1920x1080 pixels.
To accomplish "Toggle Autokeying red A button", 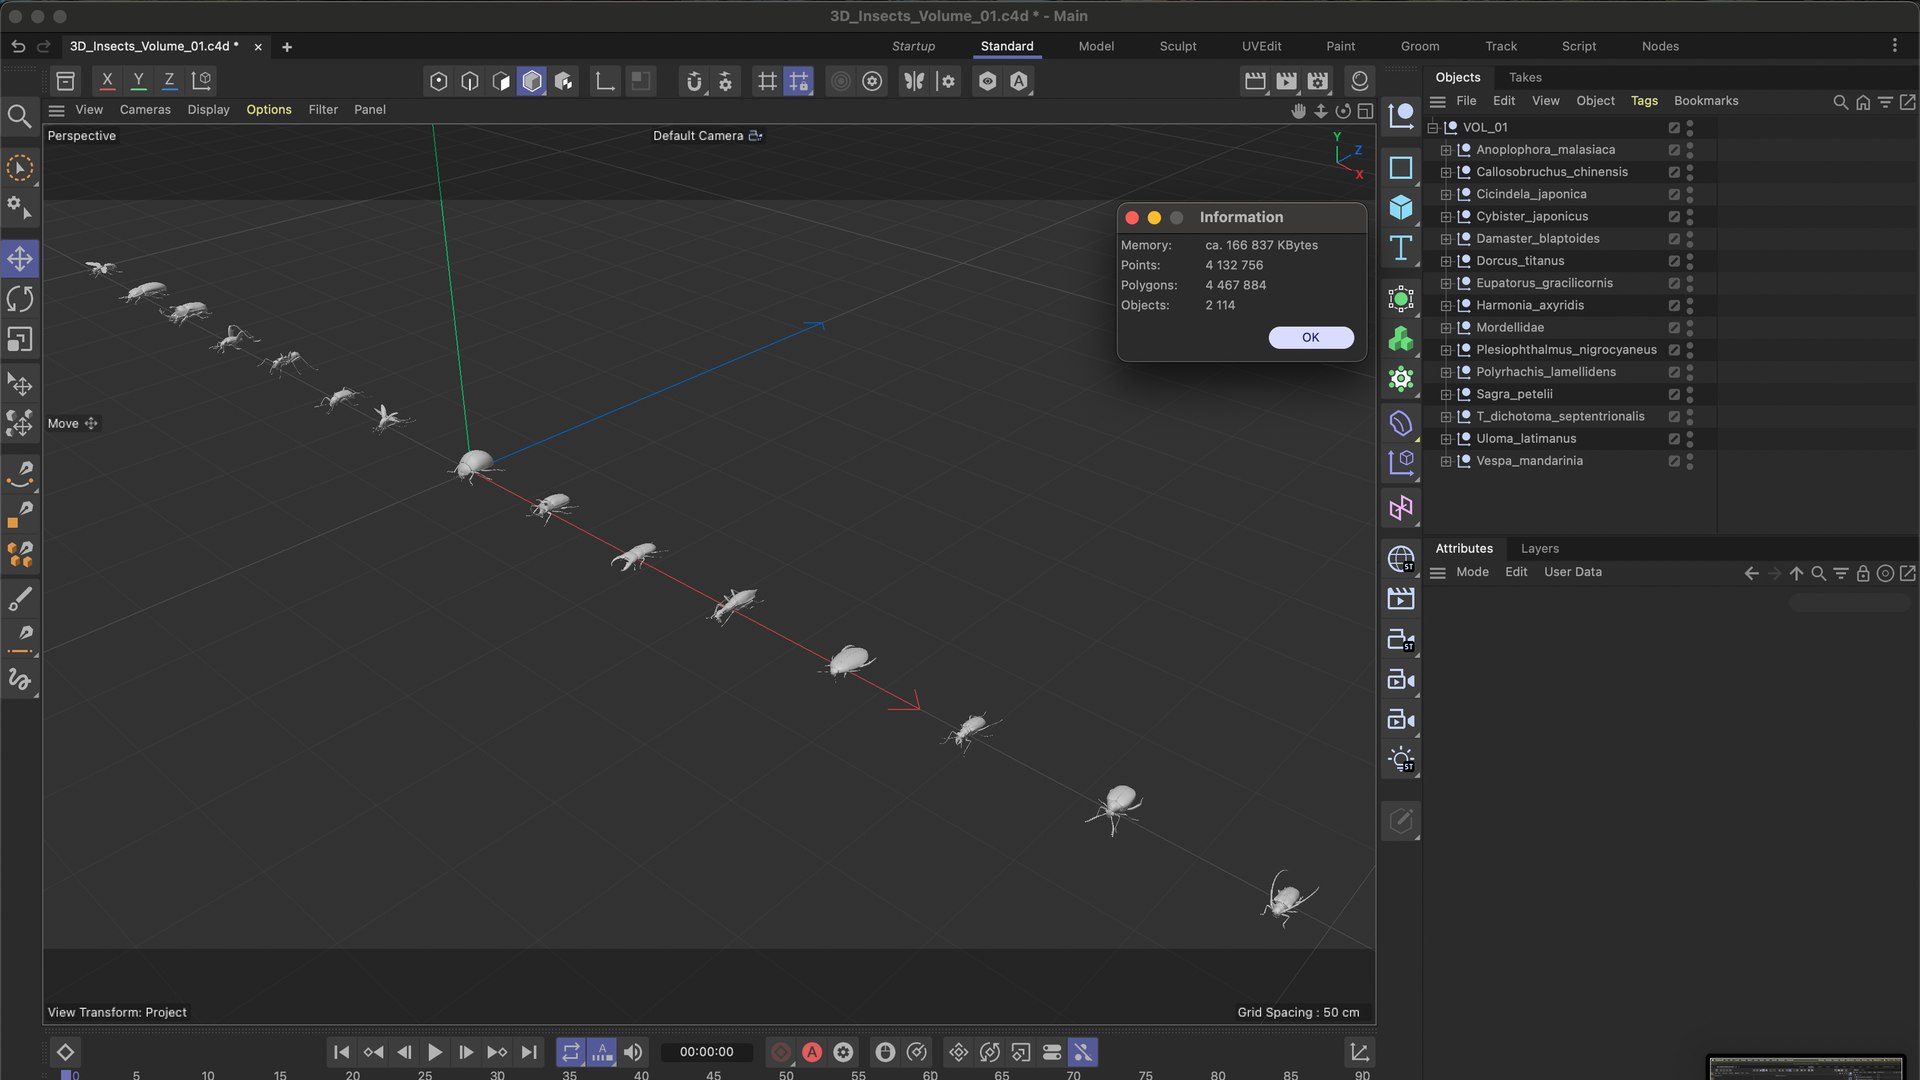I will click(x=812, y=1052).
